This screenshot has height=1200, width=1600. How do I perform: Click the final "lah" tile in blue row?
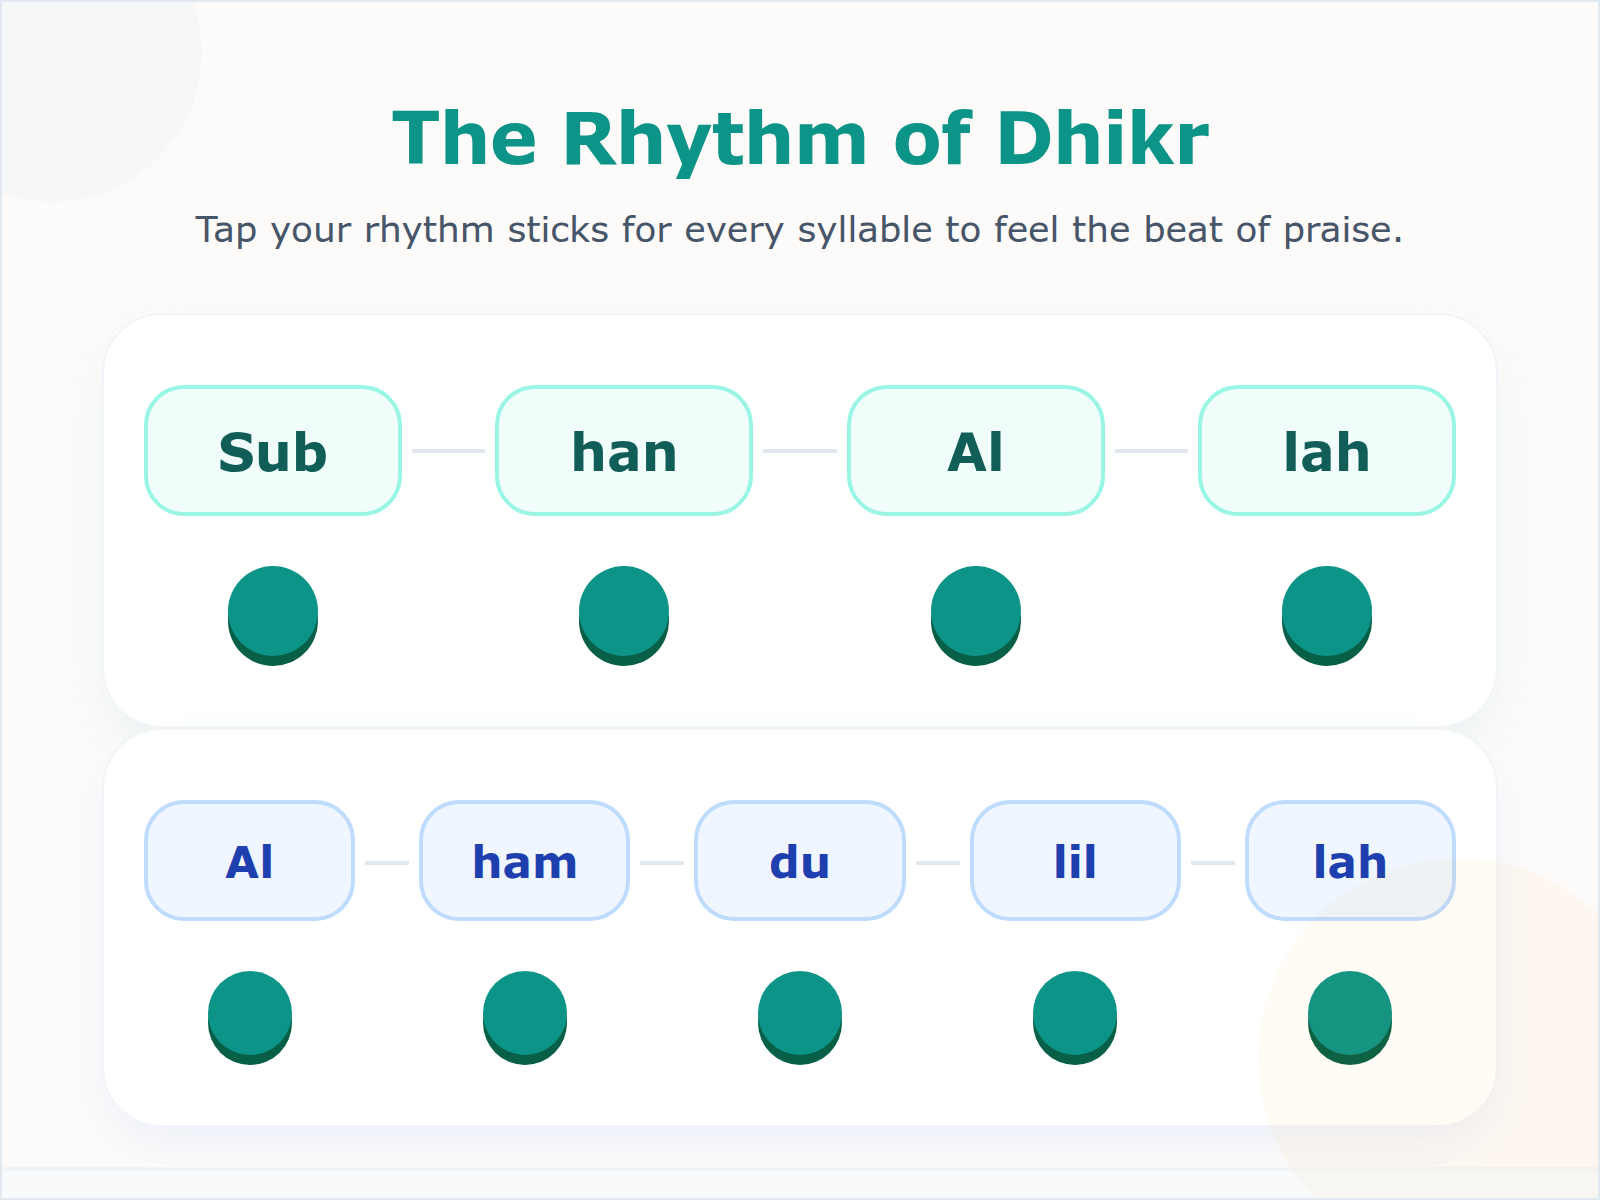(1350, 860)
